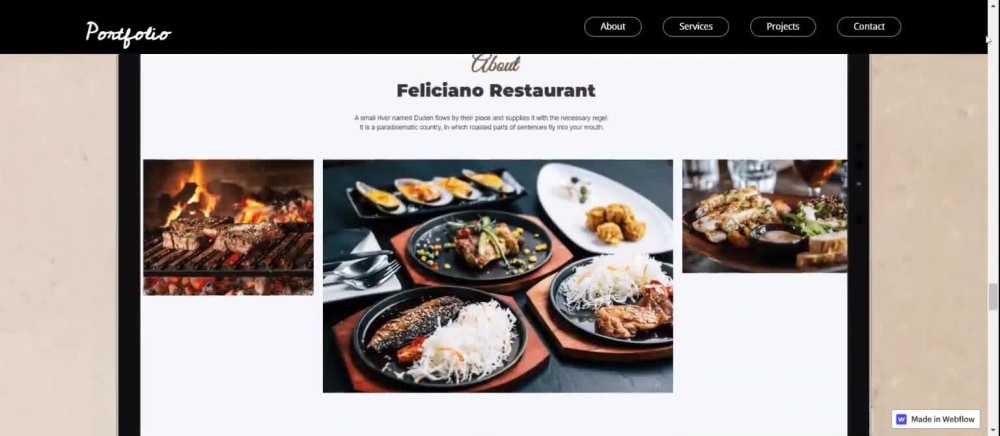The height and width of the screenshot is (436, 1000).
Task: Navigate to the Projects section
Action: (x=783, y=27)
